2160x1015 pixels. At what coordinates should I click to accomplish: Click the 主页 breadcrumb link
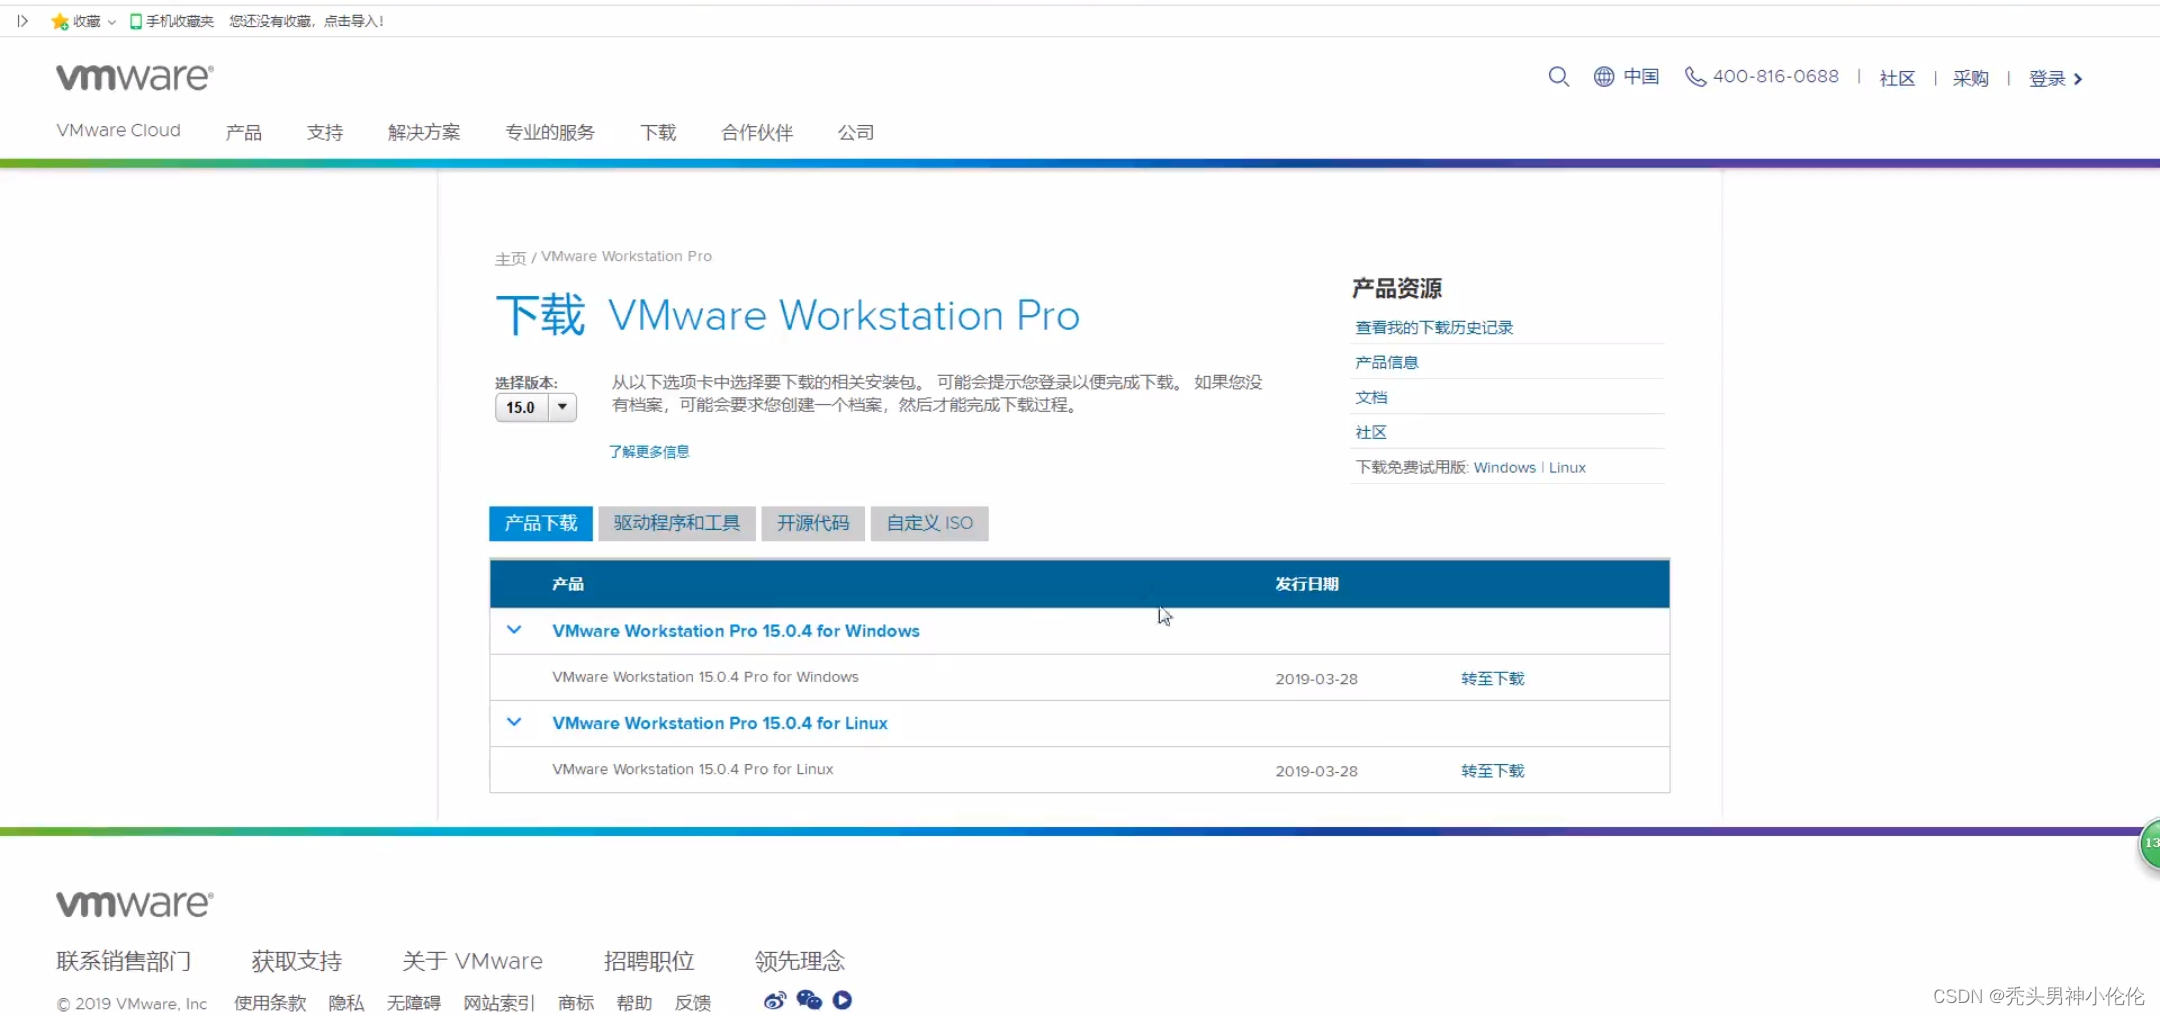pyautogui.click(x=510, y=258)
